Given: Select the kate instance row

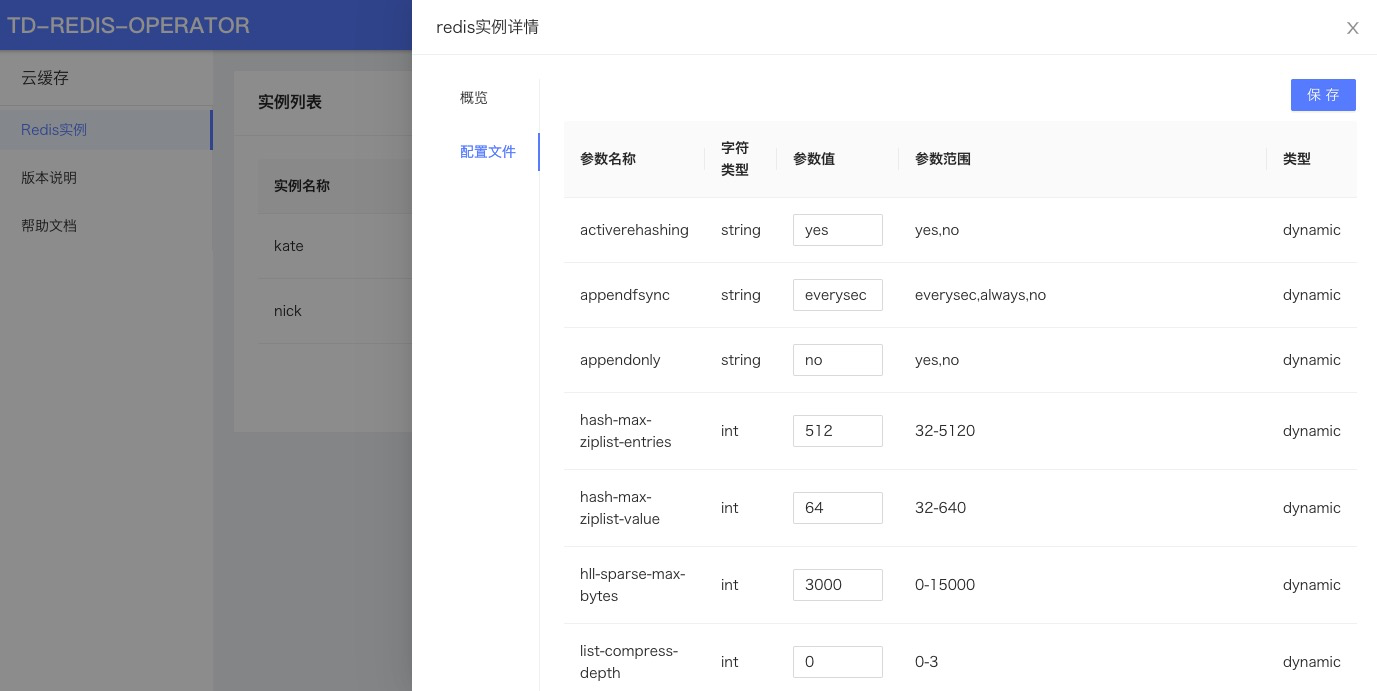Looking at the screenshot, I should (x=334, y=246).
